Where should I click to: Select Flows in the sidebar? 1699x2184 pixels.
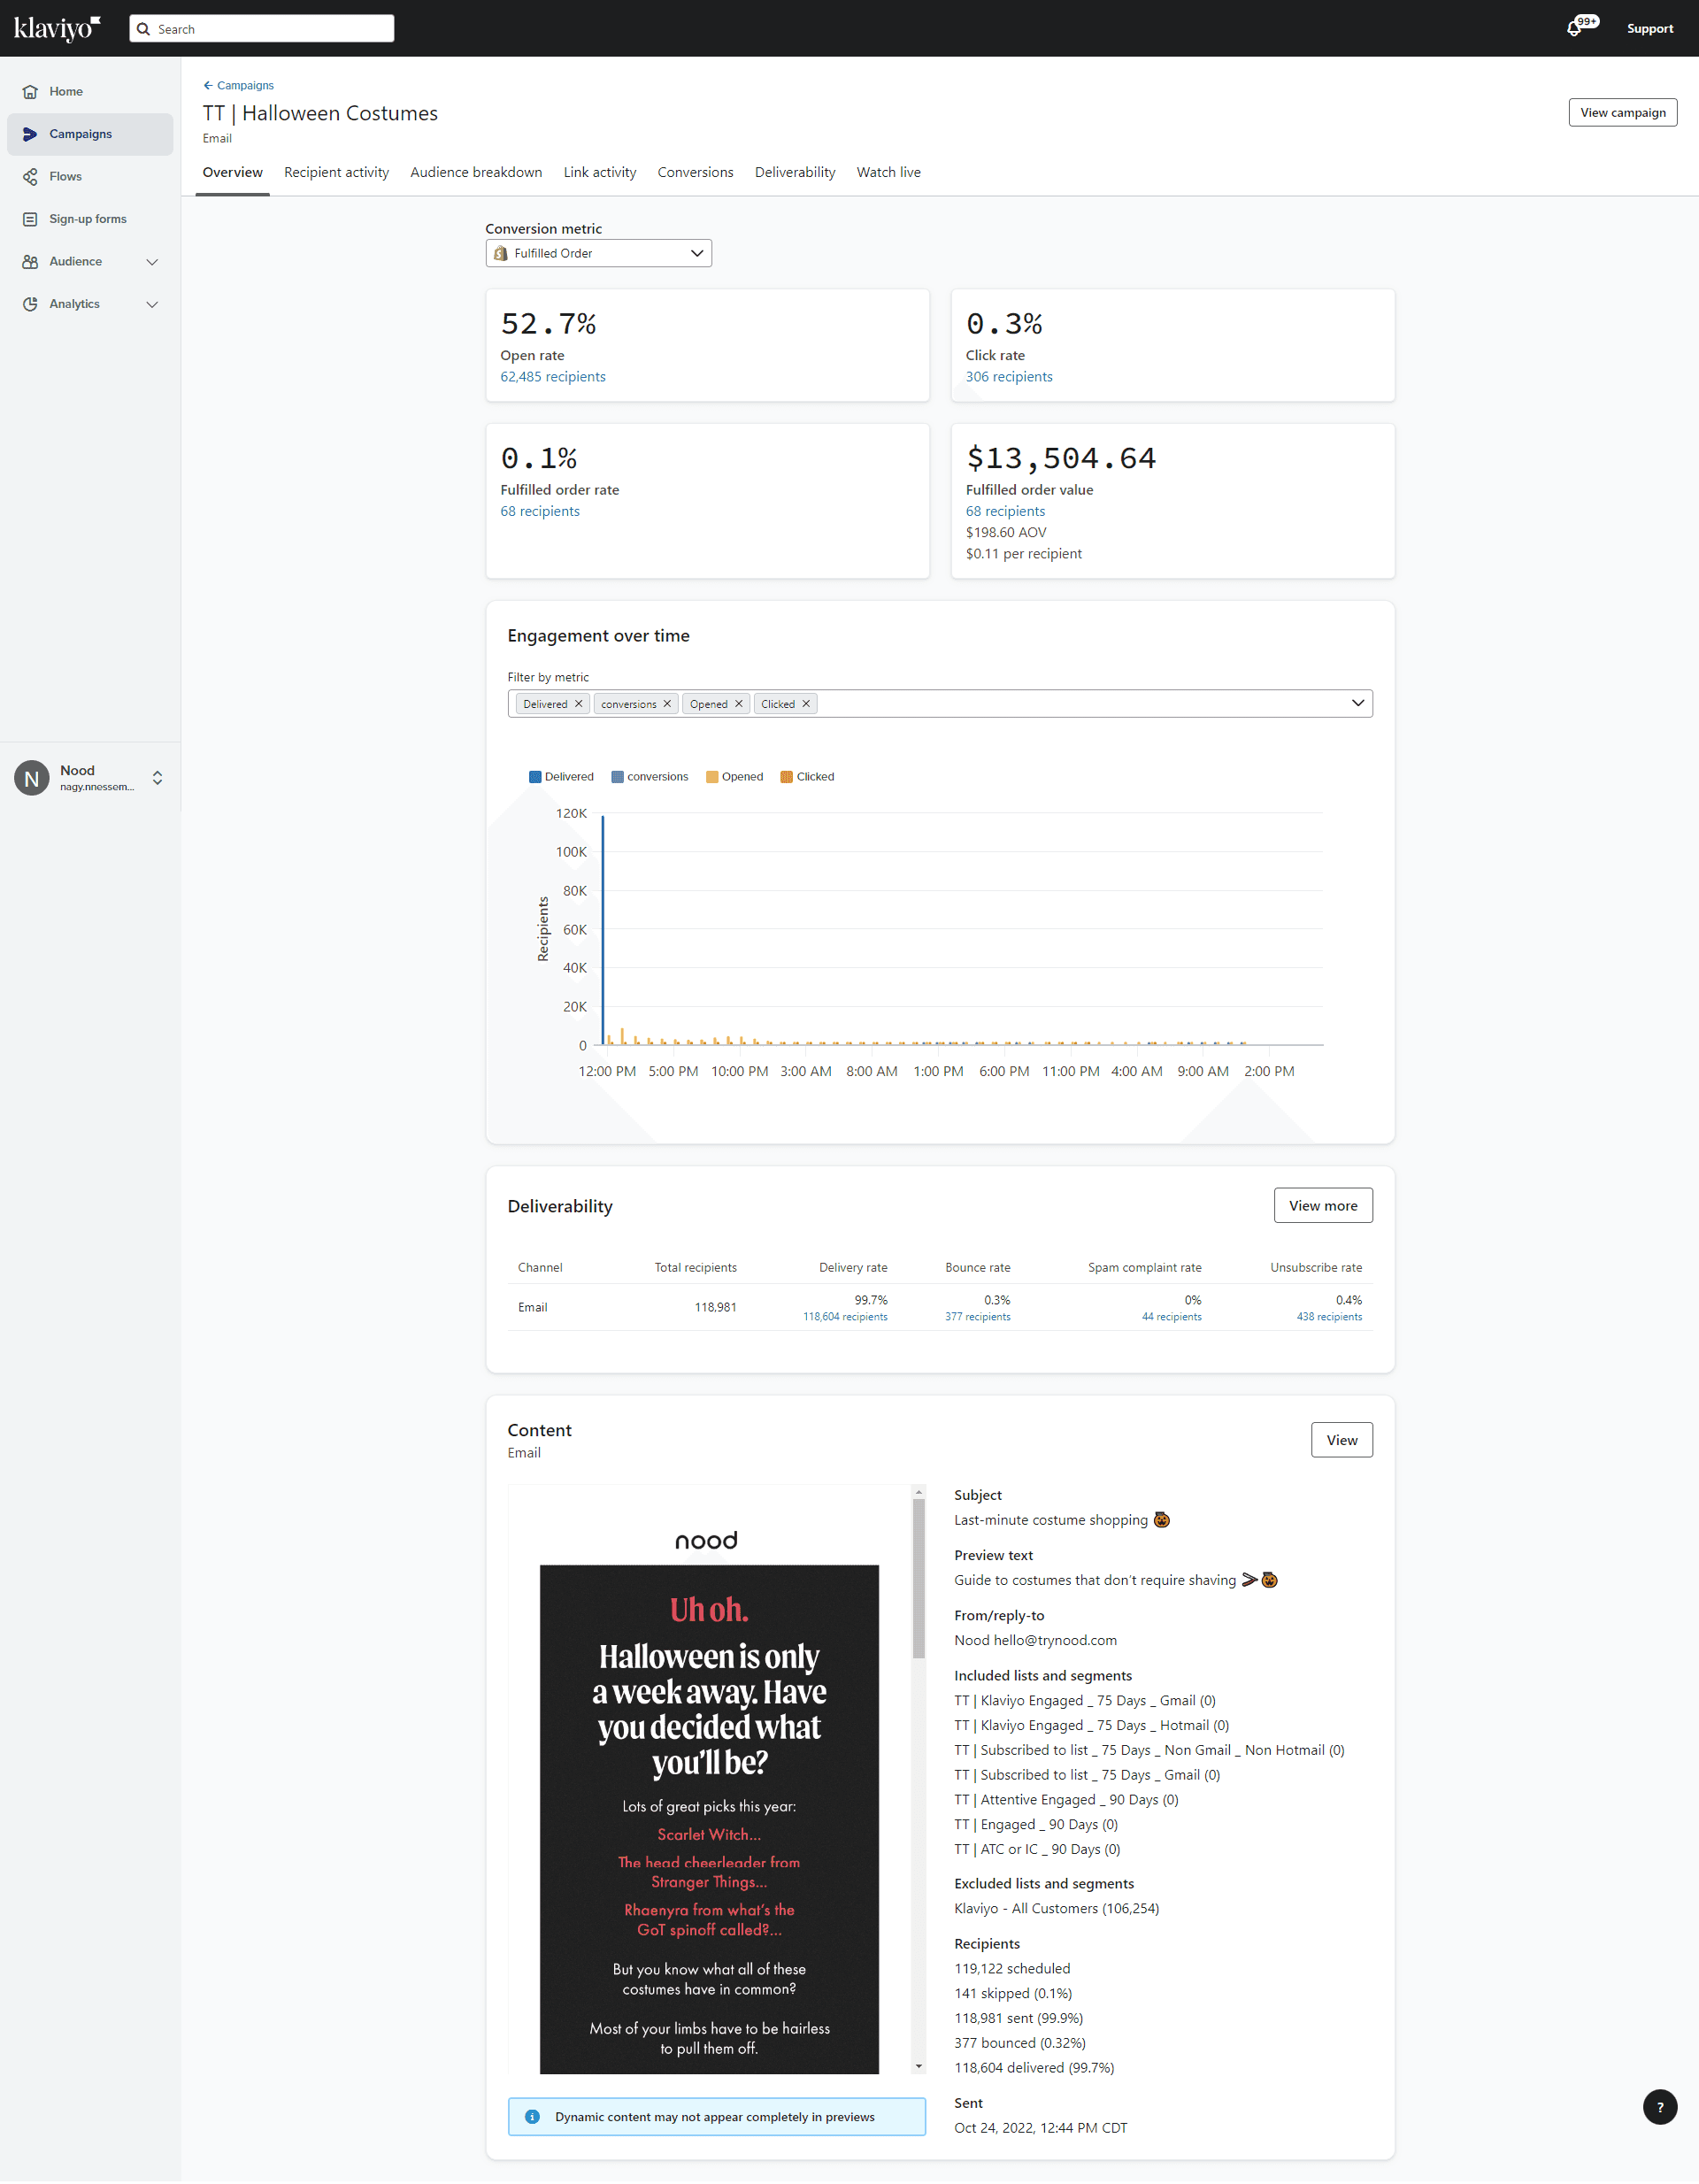click(90, 176)
